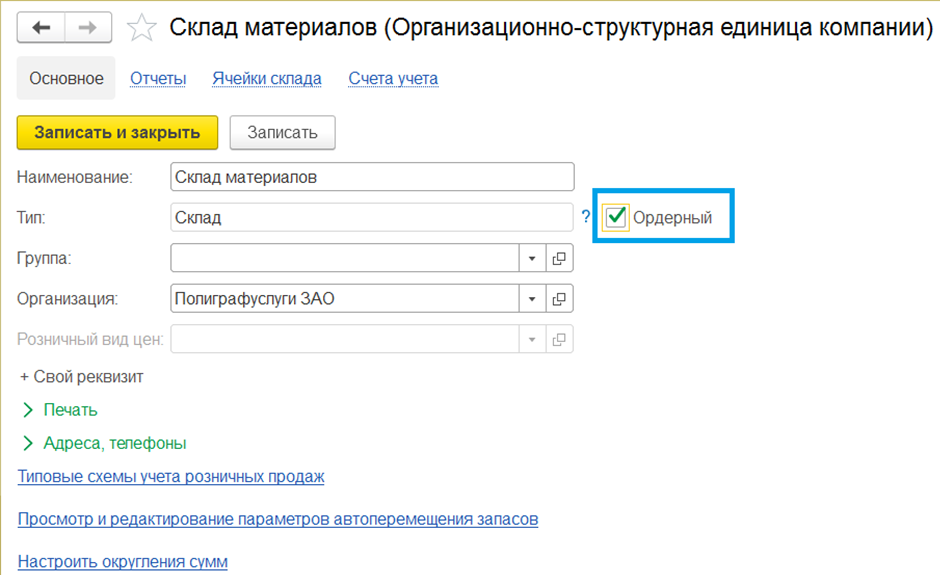Go to the Счета учета tab

(x=393, y=79)
